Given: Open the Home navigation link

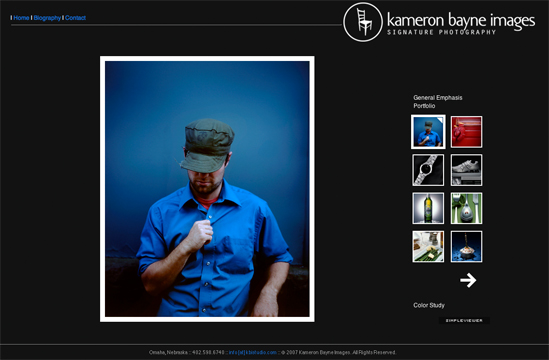Looking at the screenshot, I should pyautogui.click(x=21, y=18).
